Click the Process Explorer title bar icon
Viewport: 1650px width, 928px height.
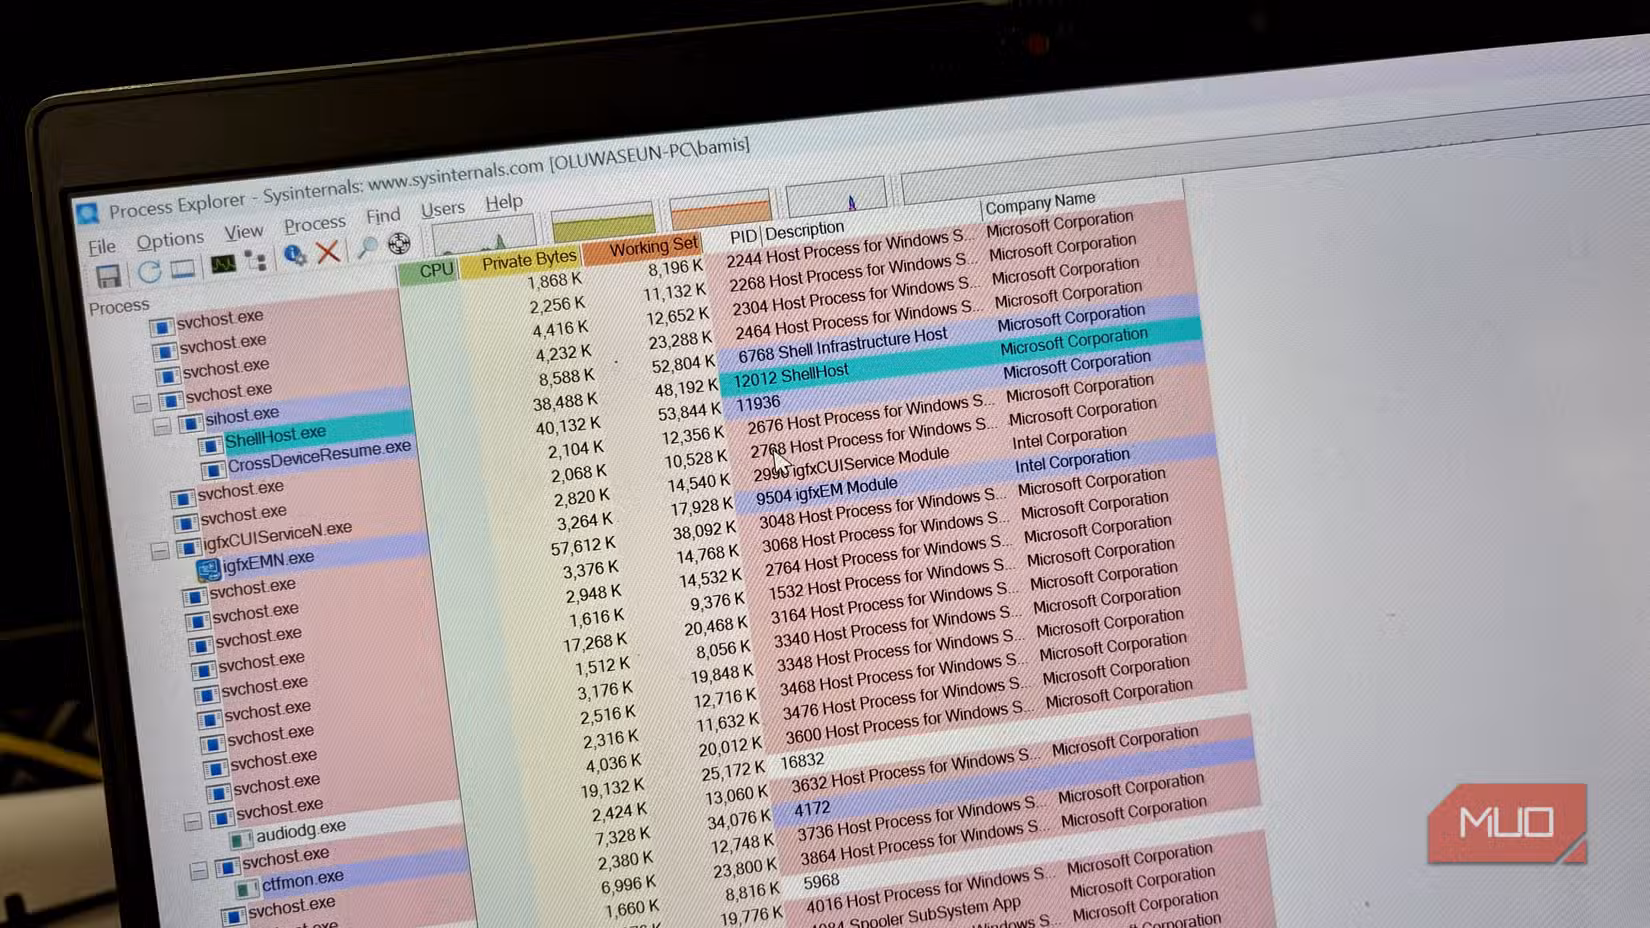[87, 213]
